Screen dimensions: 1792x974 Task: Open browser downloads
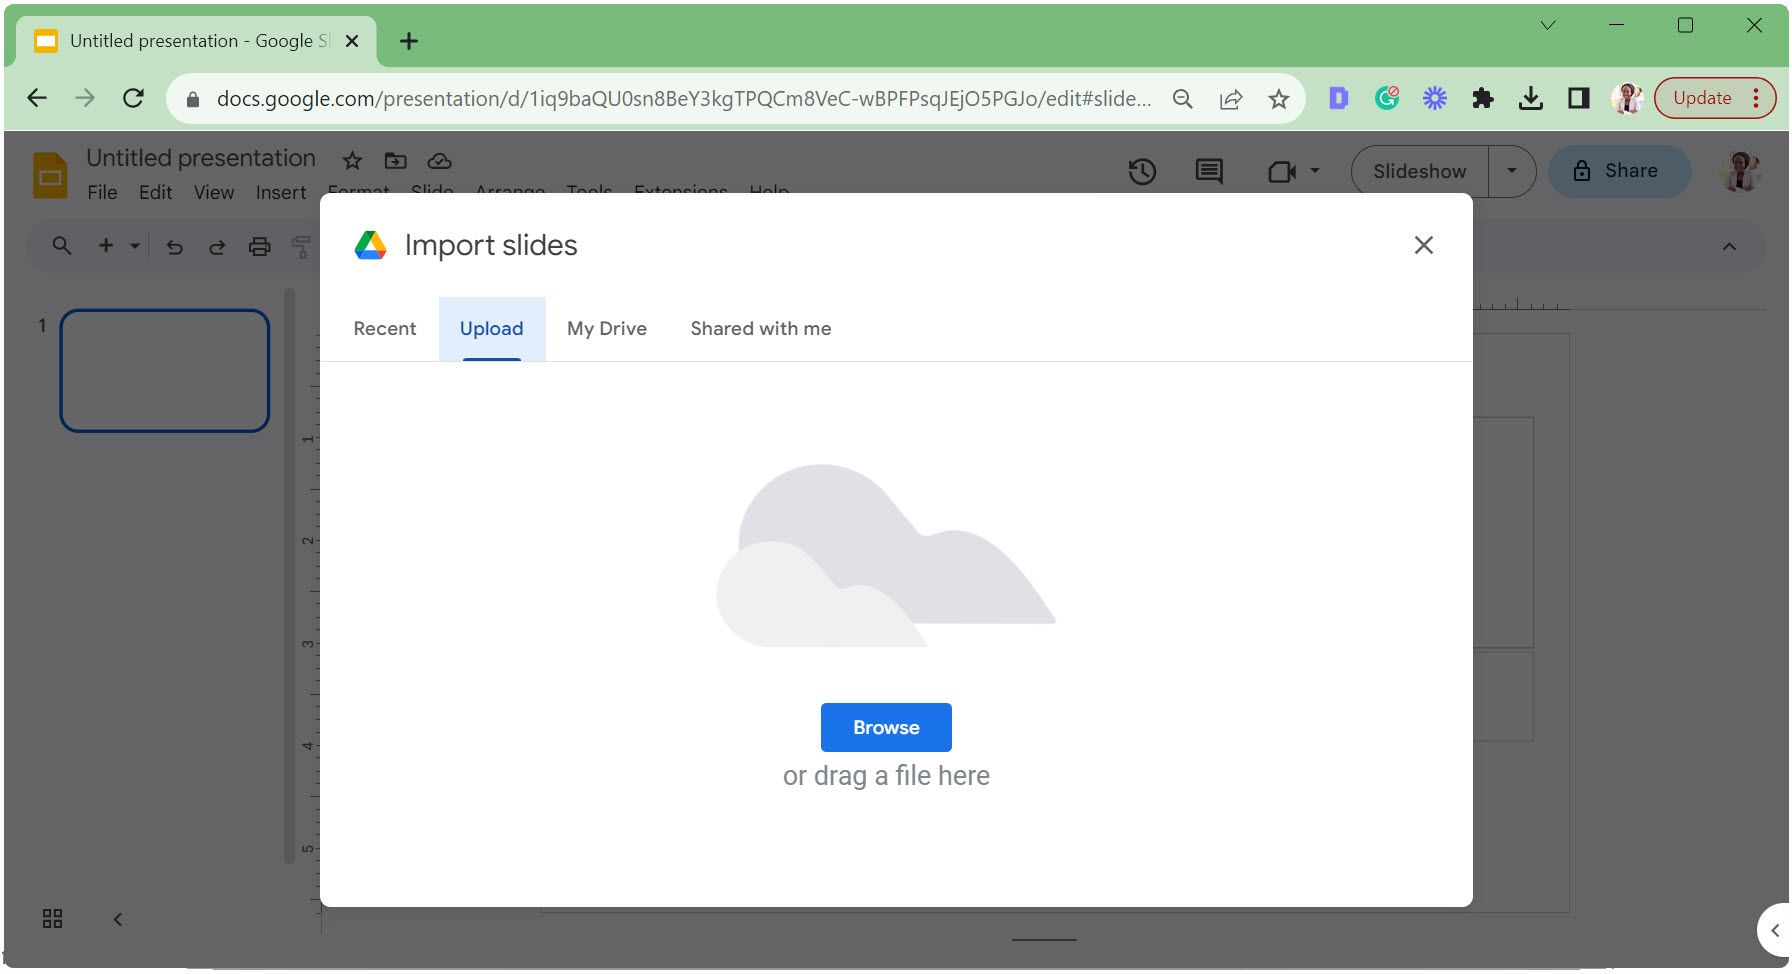(1531, 98)
